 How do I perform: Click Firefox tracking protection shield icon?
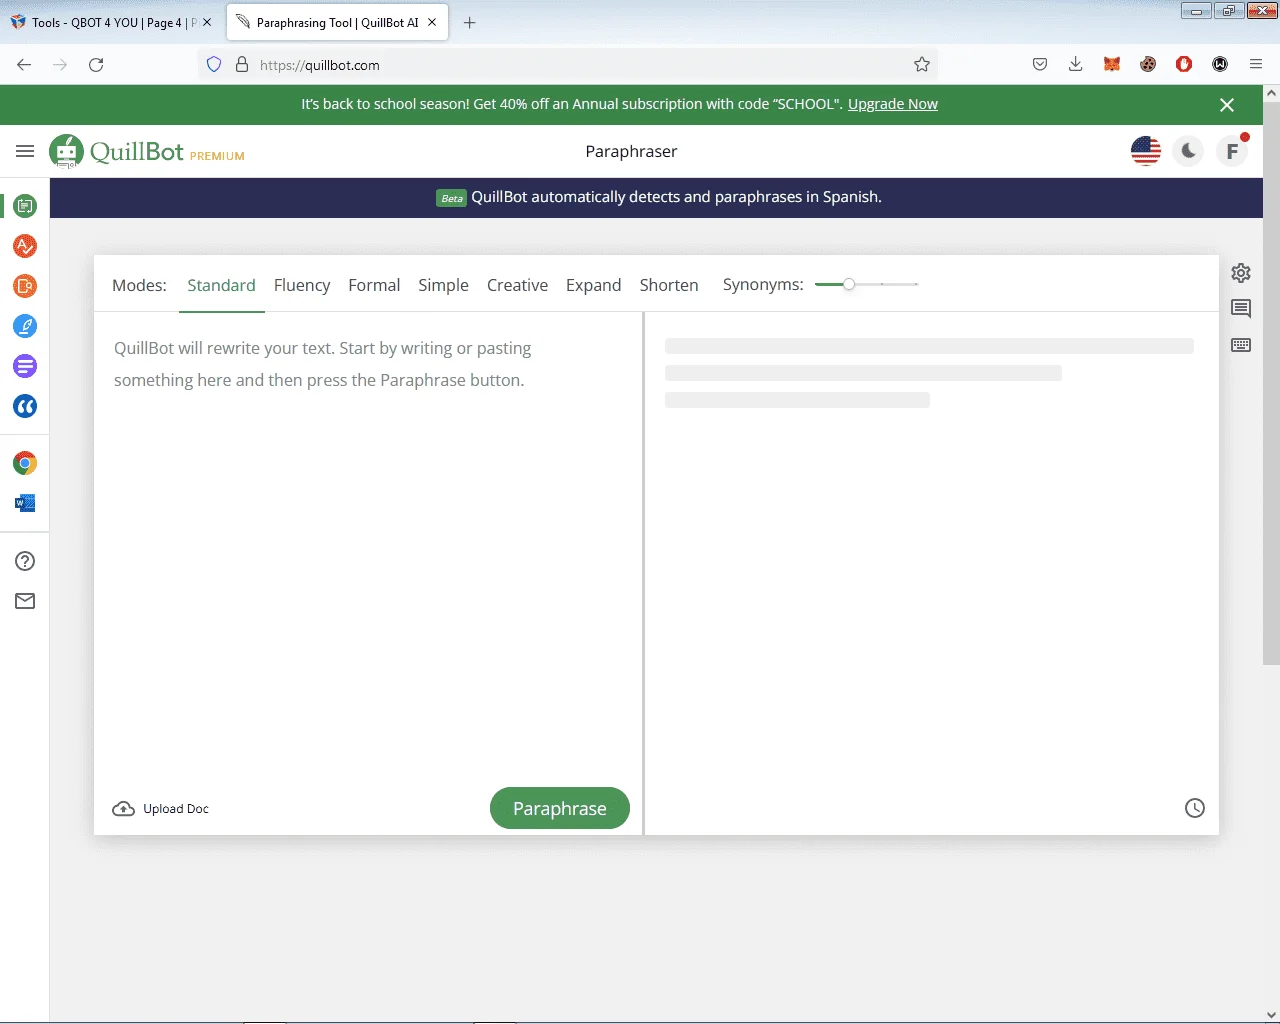214,65
